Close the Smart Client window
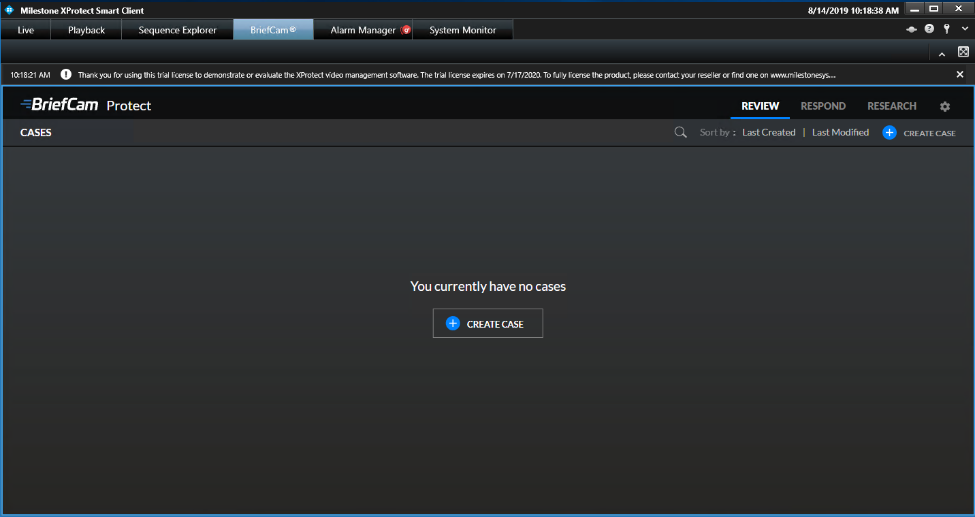Viewport: 975px width, 517px height. pyautogui.click(x=958, y=9)
